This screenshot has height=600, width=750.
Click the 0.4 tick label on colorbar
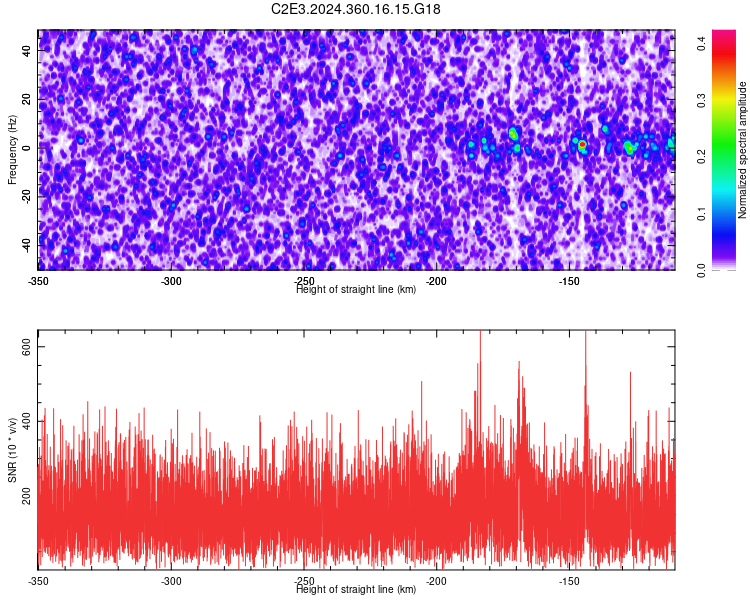click(701, 44)
